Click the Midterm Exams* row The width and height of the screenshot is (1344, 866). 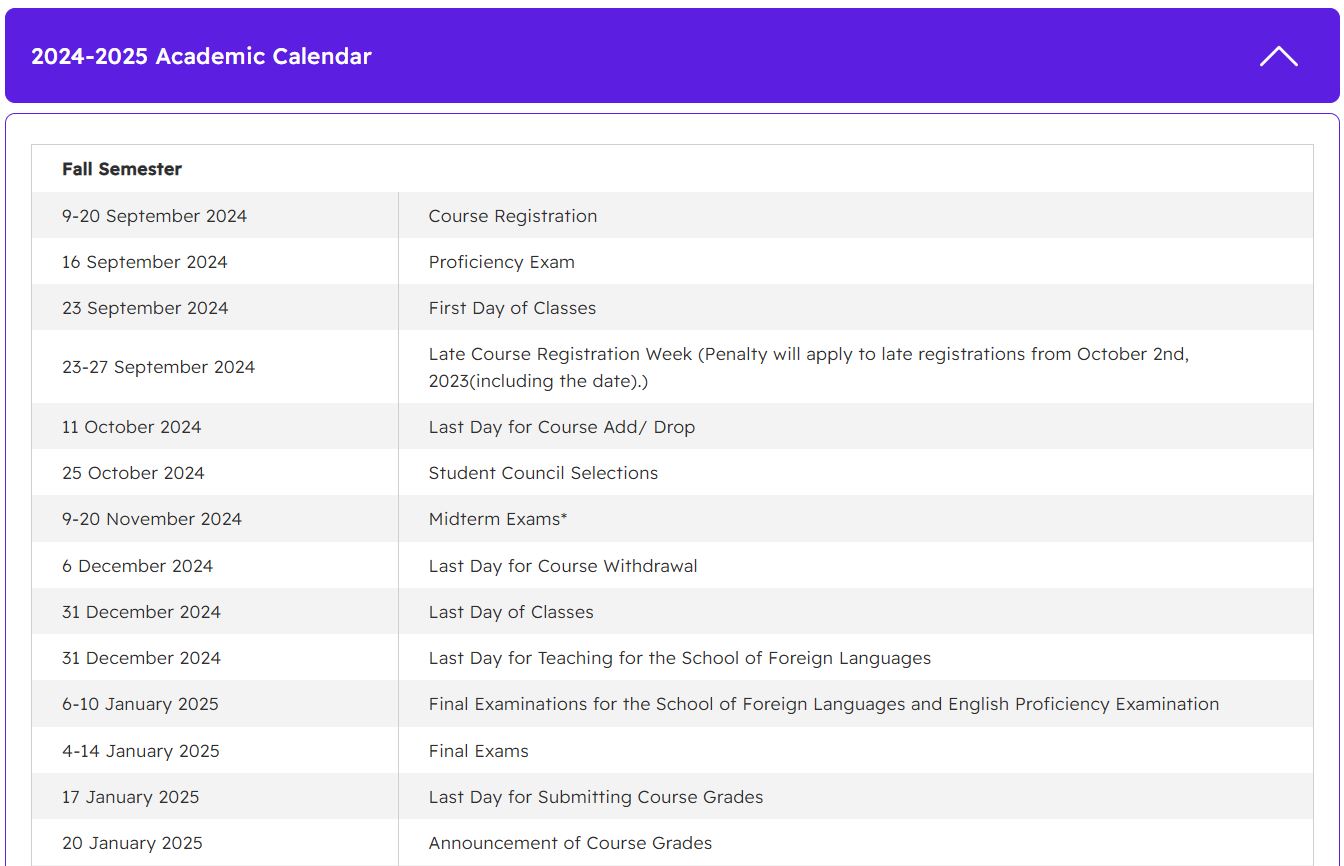click(x=672, y=519)
